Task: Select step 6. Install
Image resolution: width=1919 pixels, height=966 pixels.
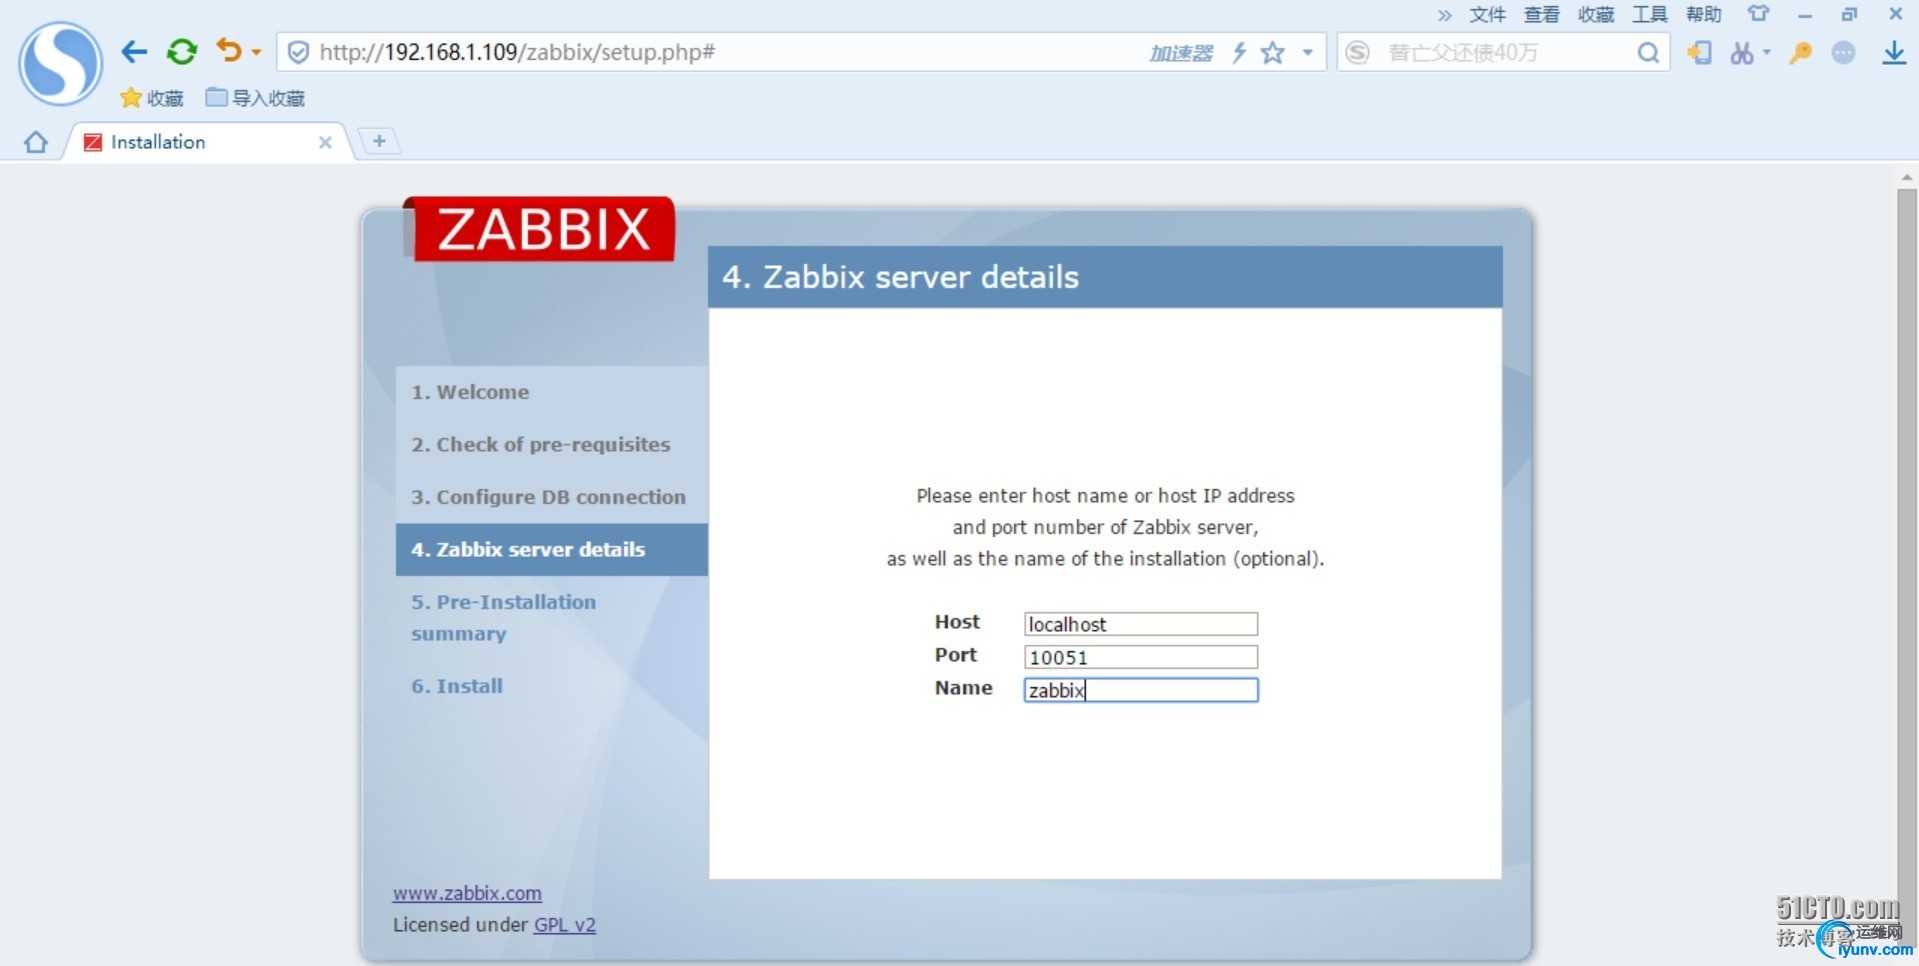Action: tap(457, 686)
